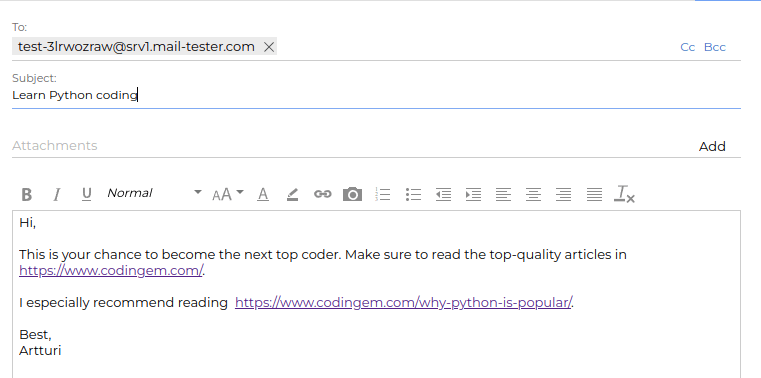Increase the indent level
The image size is (761, 378).
[473, 195]
